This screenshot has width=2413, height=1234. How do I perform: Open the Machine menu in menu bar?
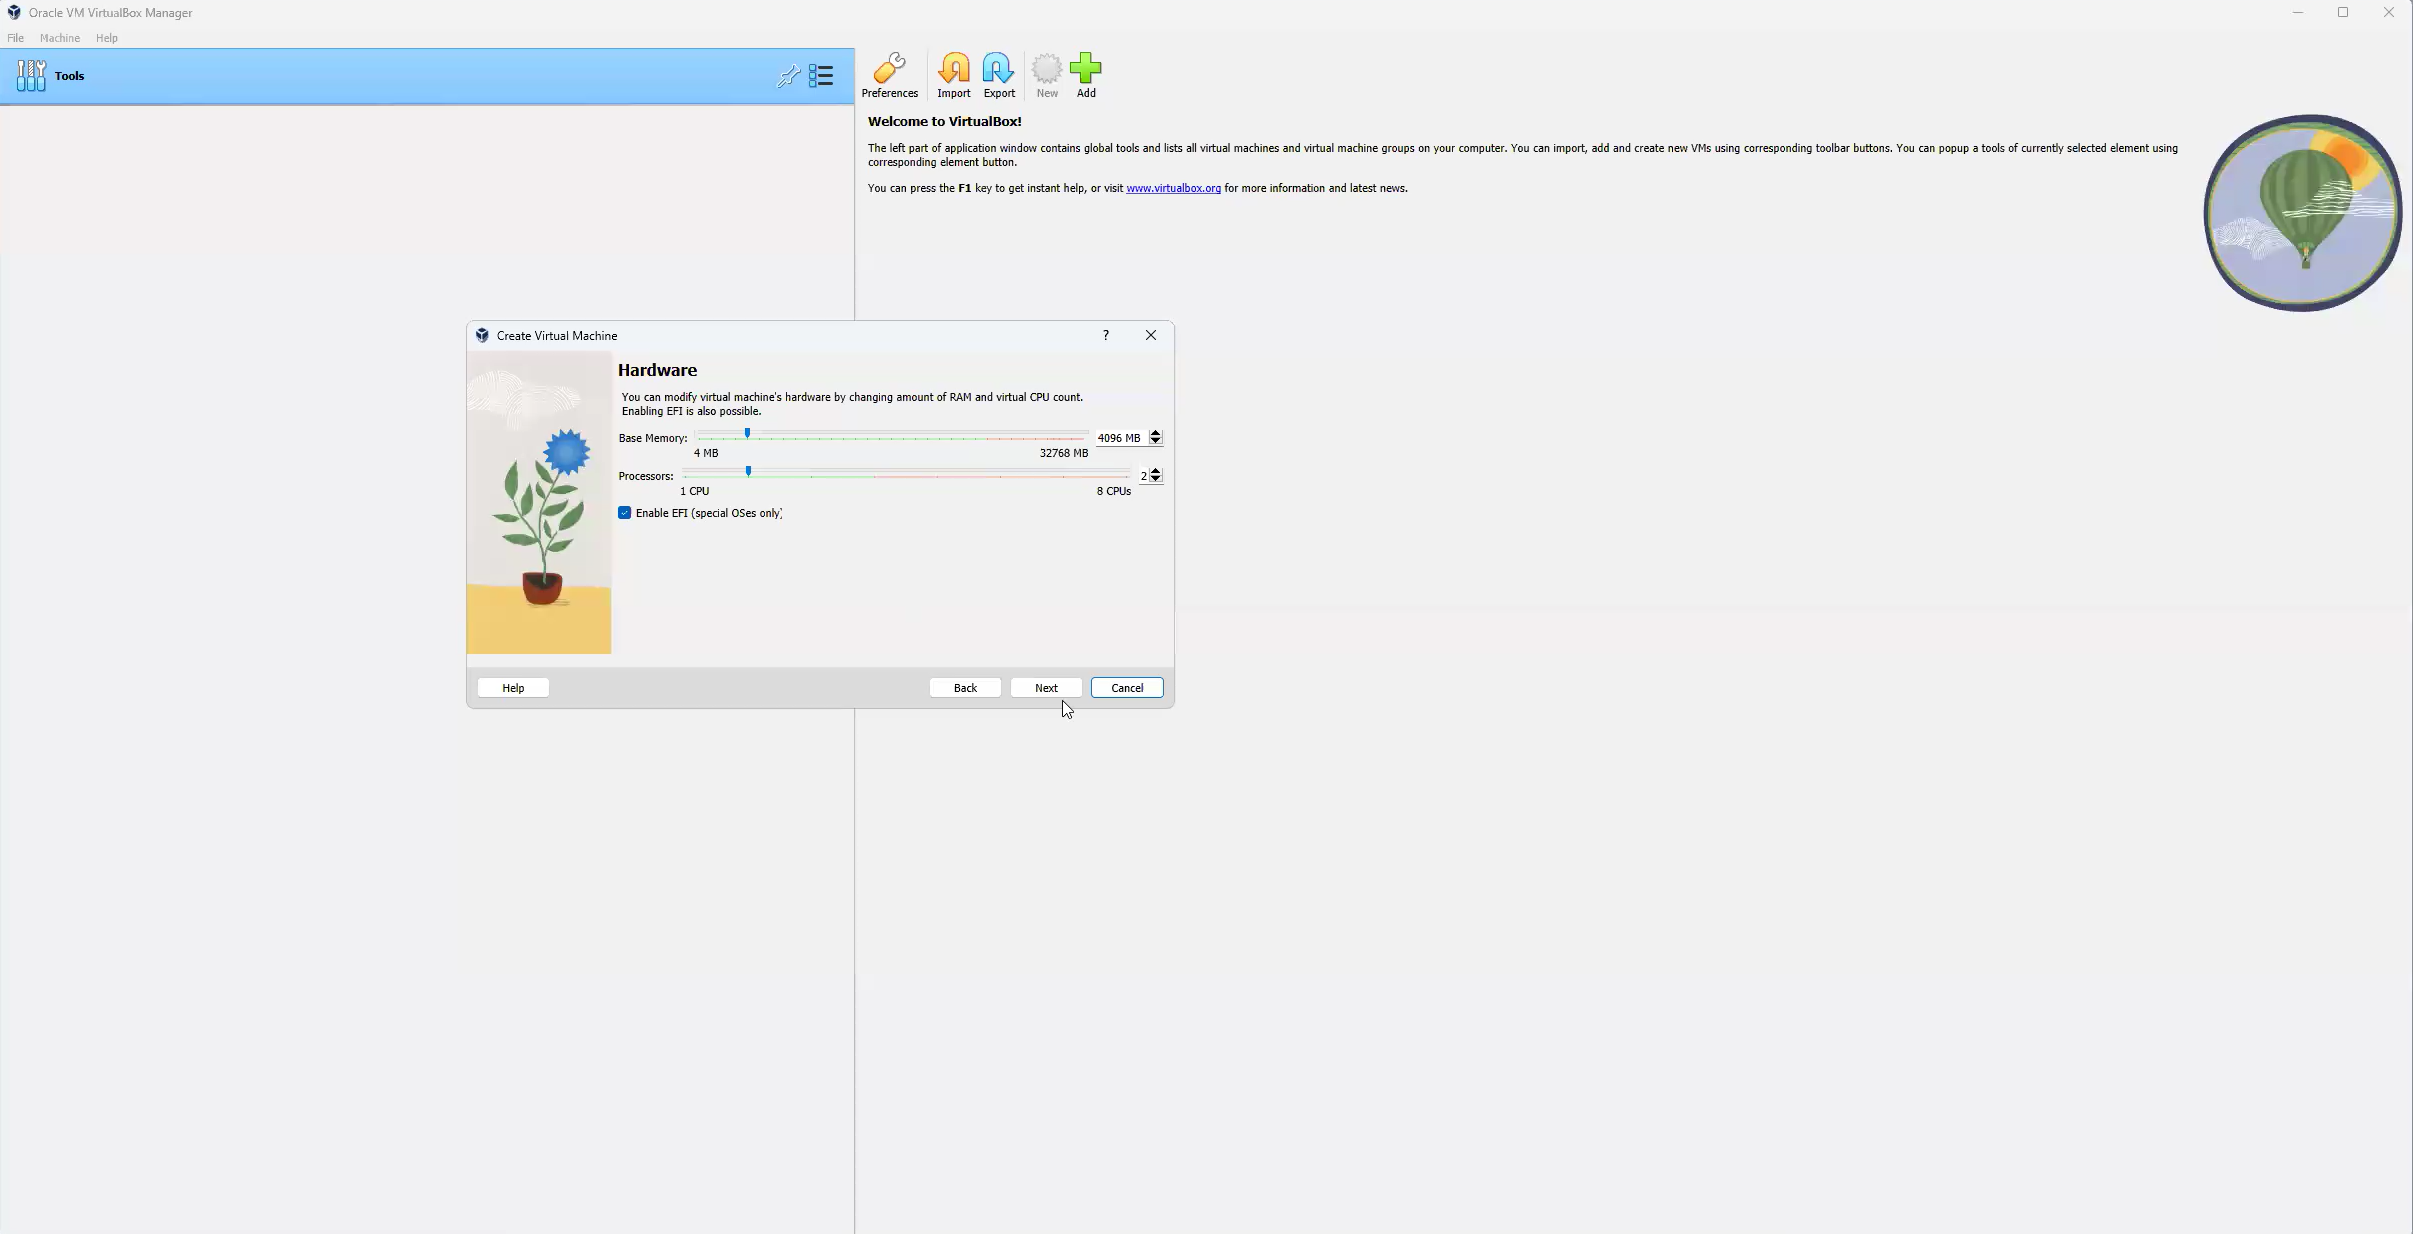point(60,38)
